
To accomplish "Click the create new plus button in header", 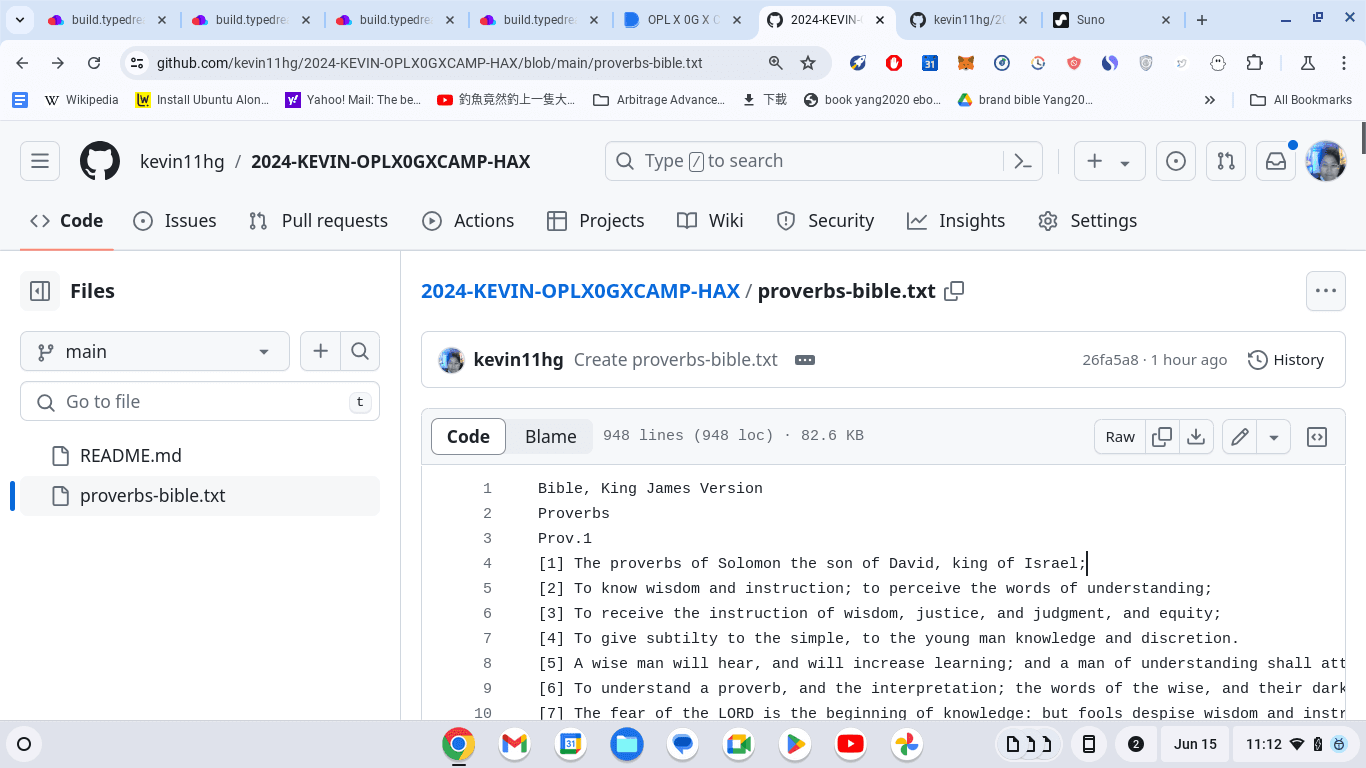I will [1110, 161].
